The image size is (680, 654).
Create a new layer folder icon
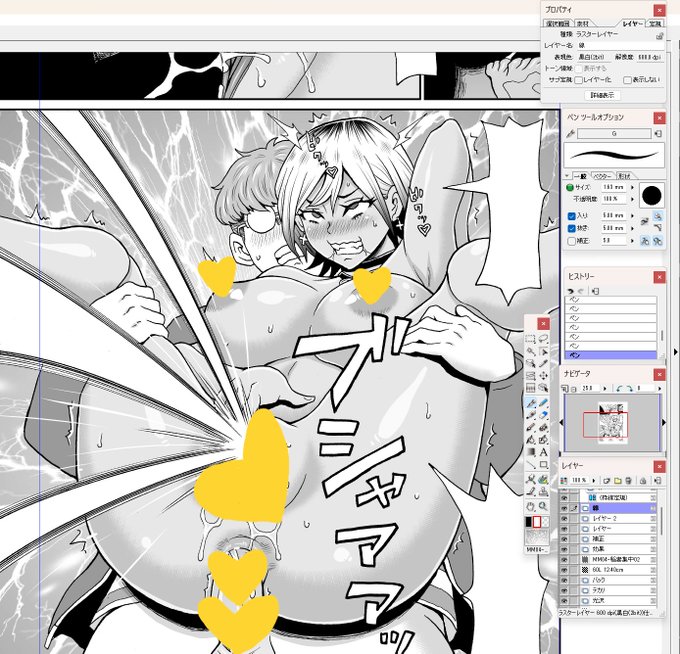coord(618,481)
